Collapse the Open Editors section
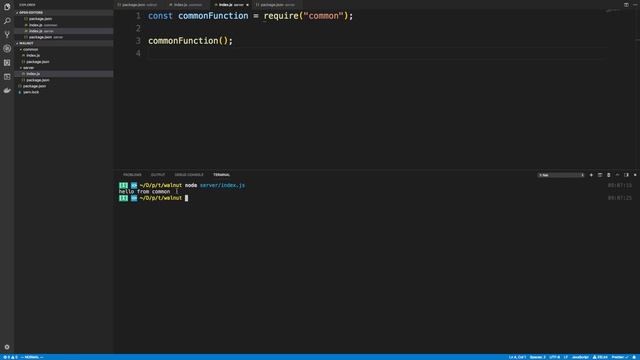 tap(64, 13)
